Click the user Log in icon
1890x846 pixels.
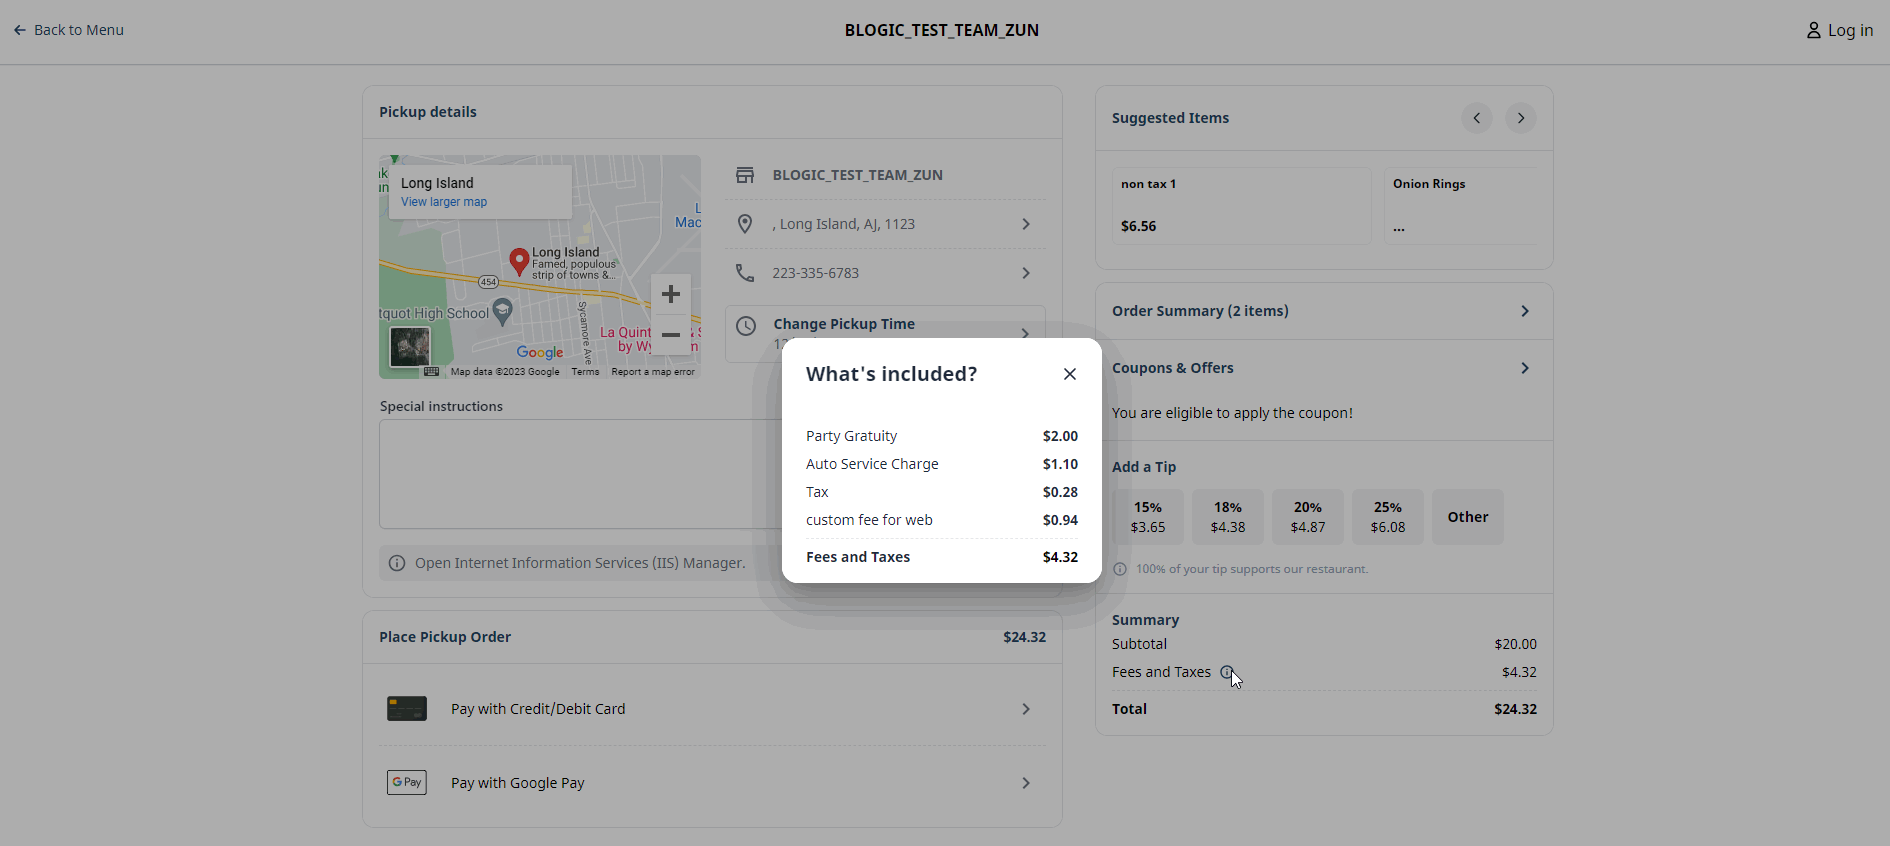[1813, 31]
